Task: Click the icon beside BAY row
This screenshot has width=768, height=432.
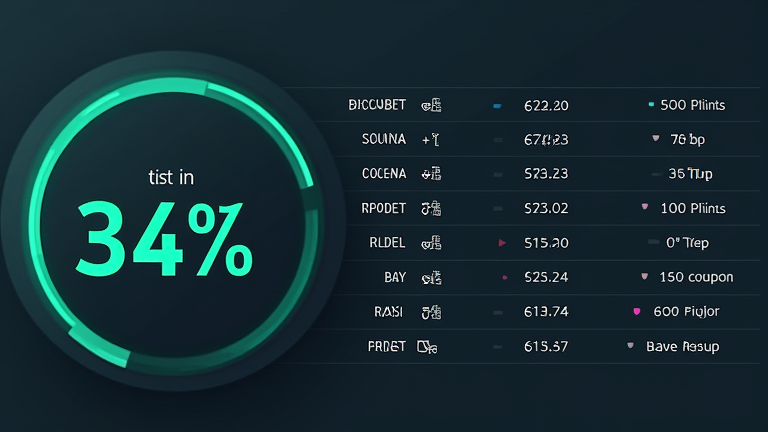Action: click(431, 278)
